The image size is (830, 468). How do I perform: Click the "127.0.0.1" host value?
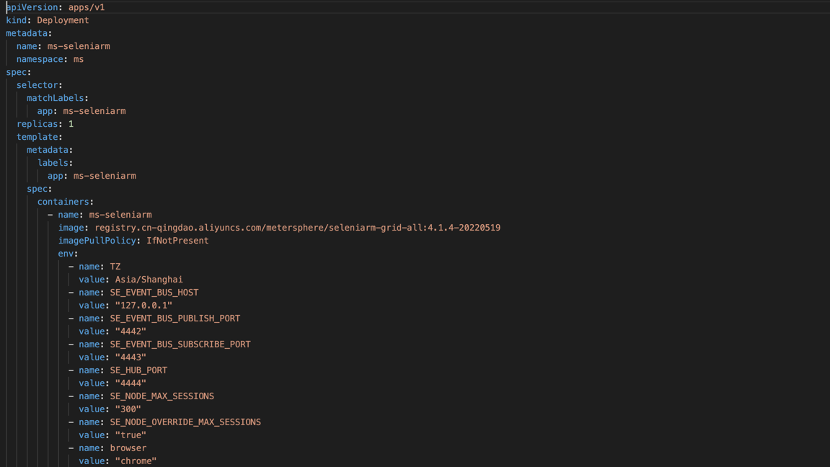click(143, 305)
